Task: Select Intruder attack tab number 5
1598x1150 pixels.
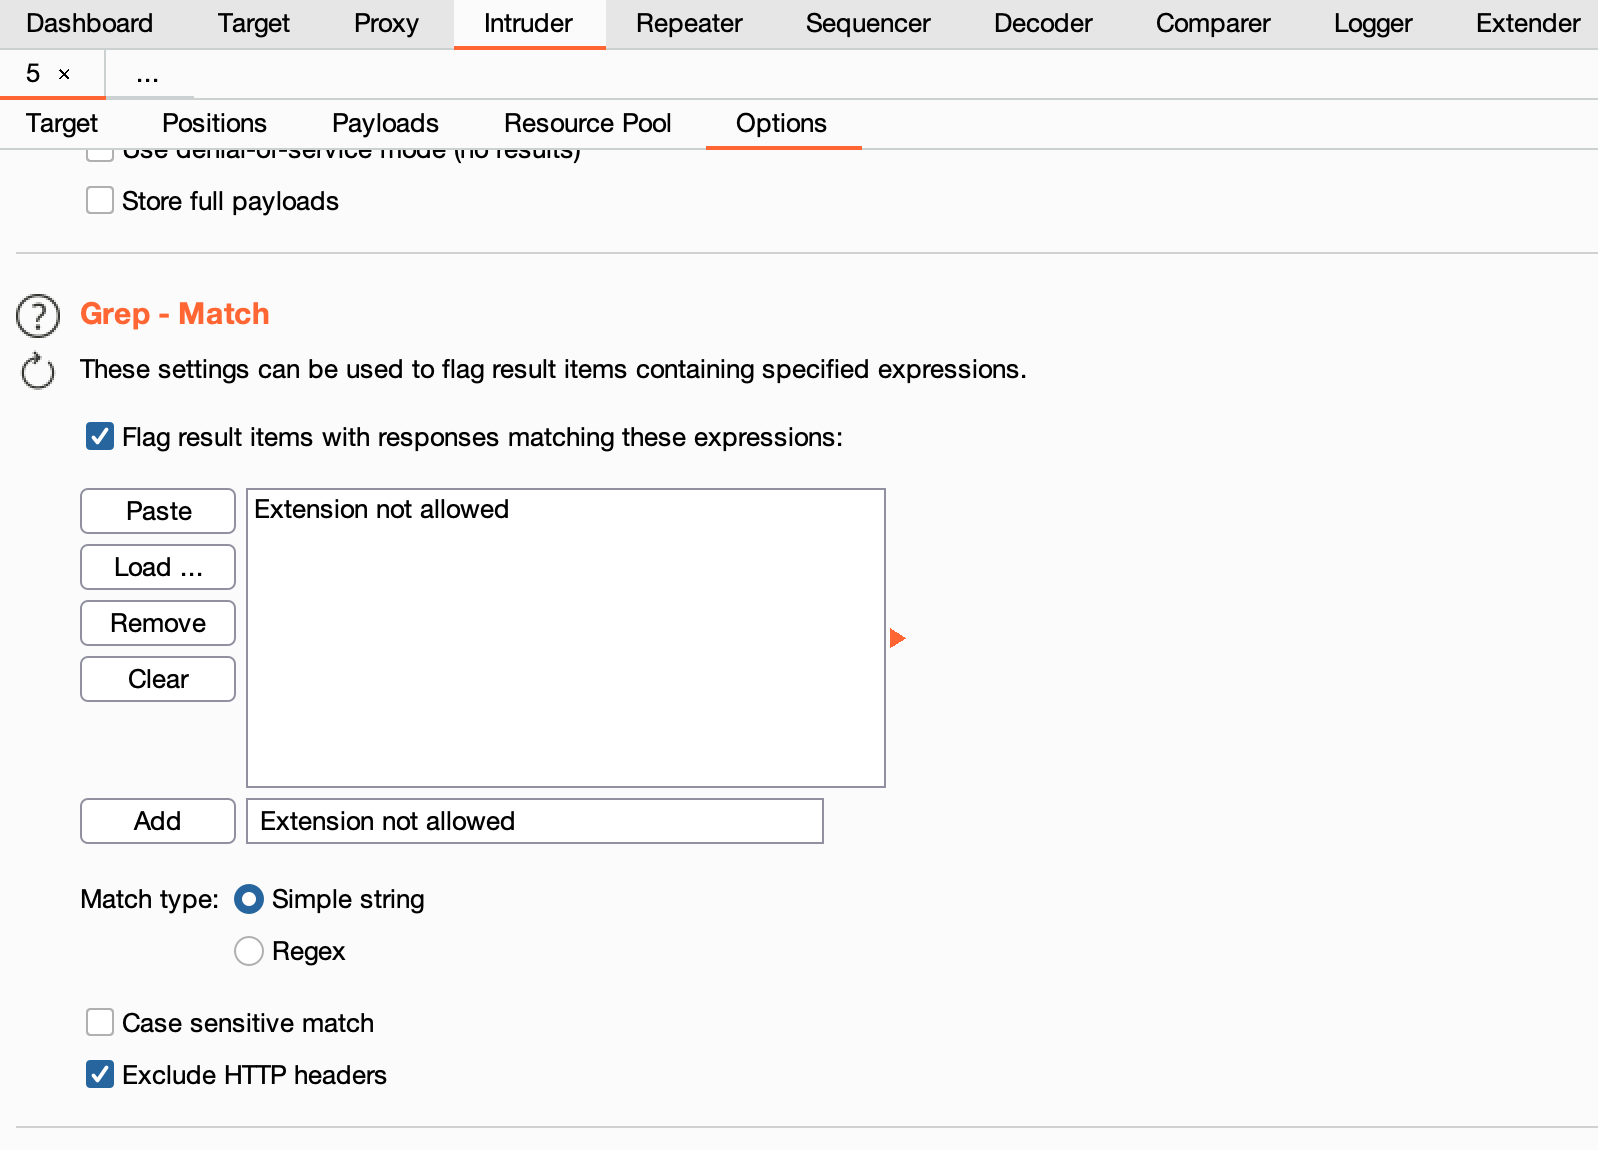Action: click(x=33, y=74)
